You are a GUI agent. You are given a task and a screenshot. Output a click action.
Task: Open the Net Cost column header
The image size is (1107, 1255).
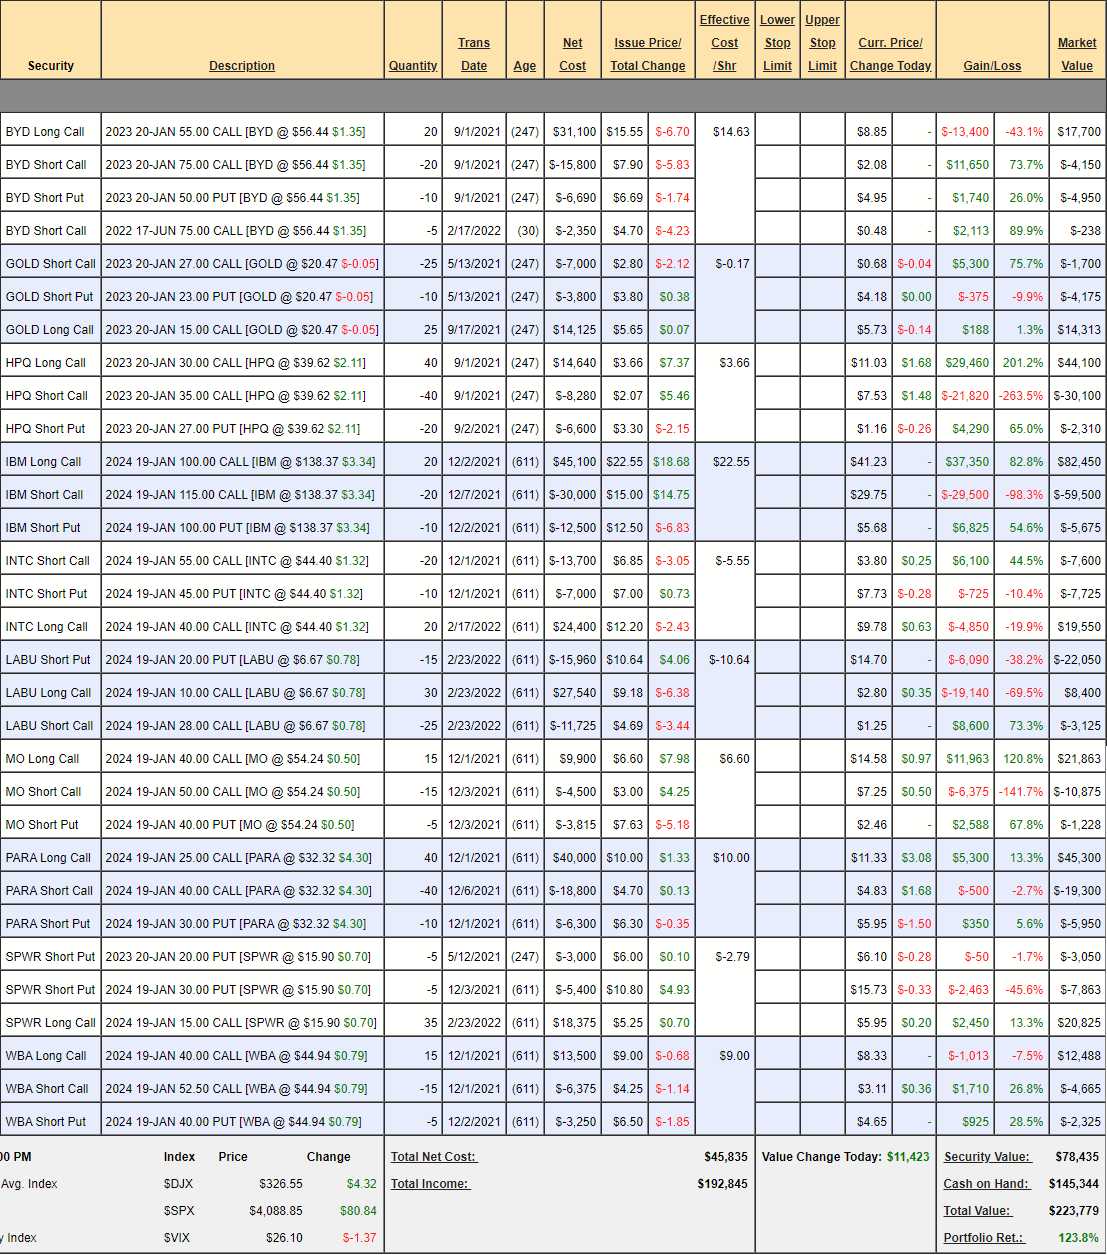pos(572,54)
